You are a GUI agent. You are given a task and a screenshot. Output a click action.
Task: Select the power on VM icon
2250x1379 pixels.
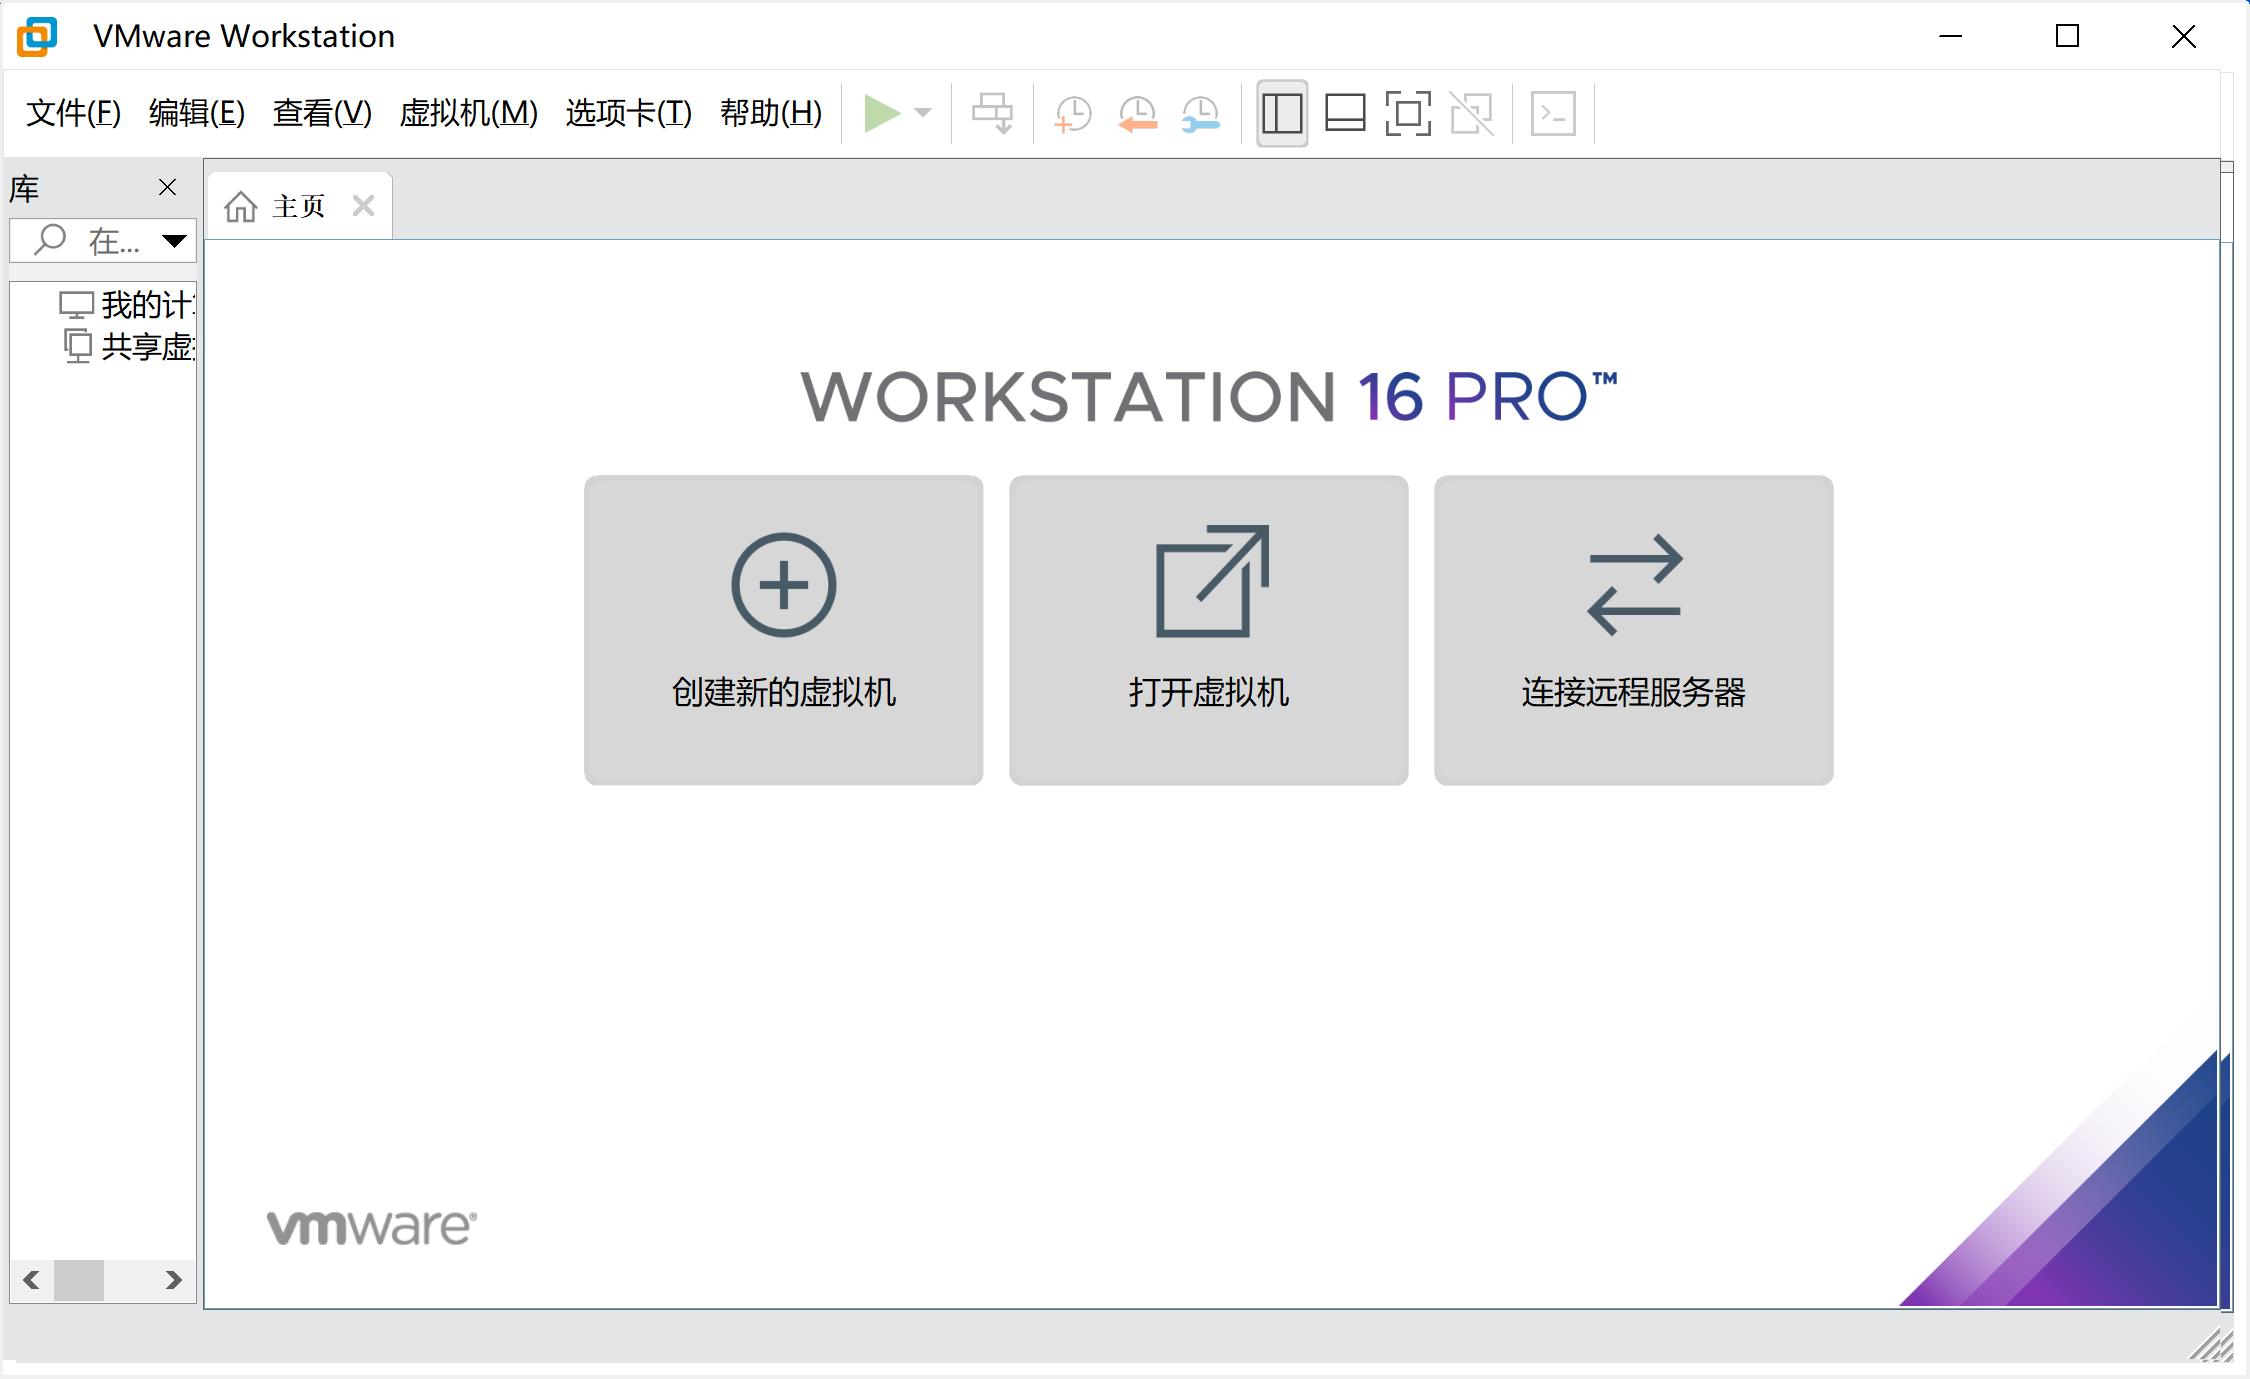(x=884, y=113)
